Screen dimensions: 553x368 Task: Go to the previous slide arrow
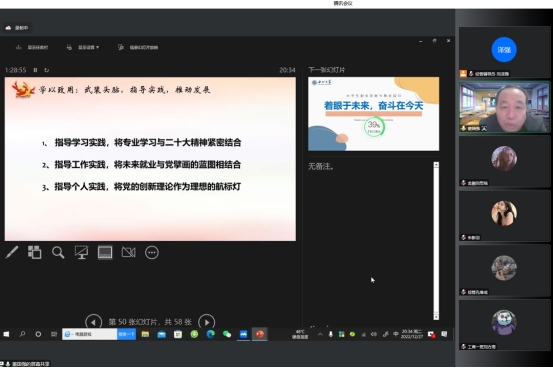93,322
